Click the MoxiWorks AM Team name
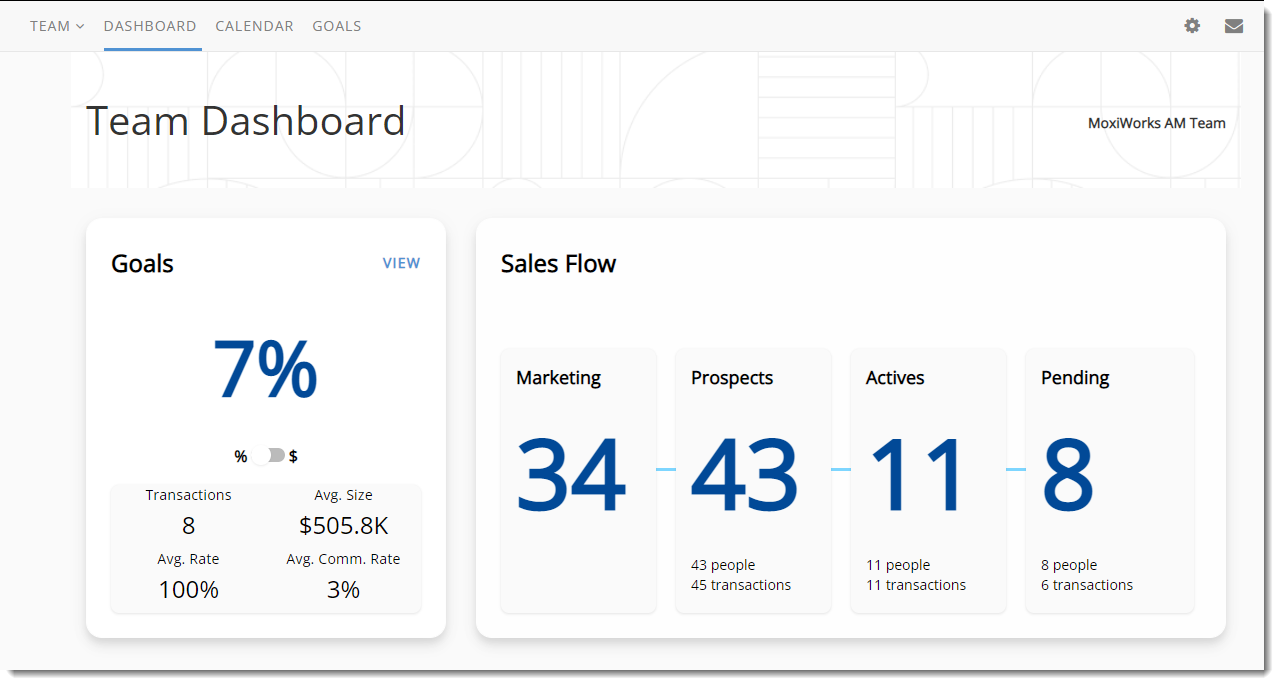Image resolution: width=1279 pixels, height=685 pixels. click(1156, 123)
